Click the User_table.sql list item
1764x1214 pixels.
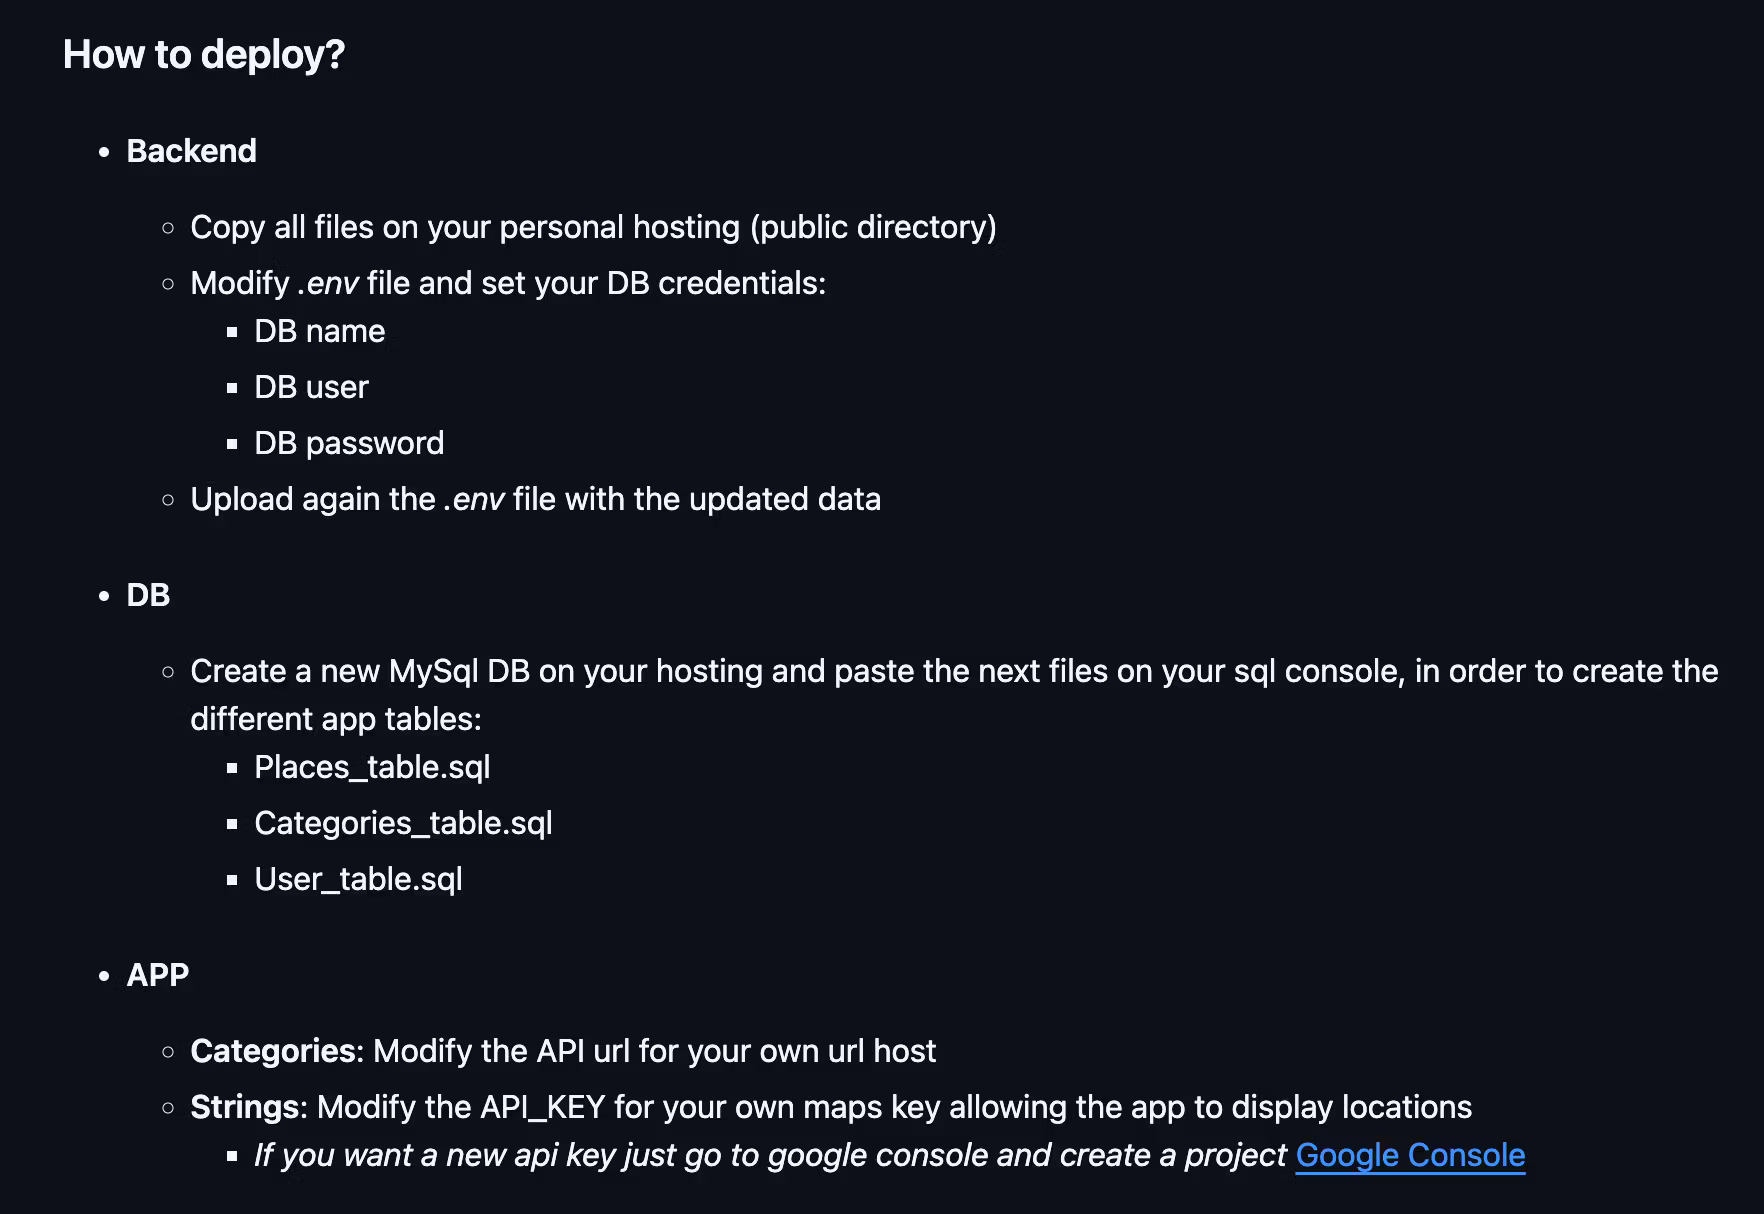coord(358,879)
